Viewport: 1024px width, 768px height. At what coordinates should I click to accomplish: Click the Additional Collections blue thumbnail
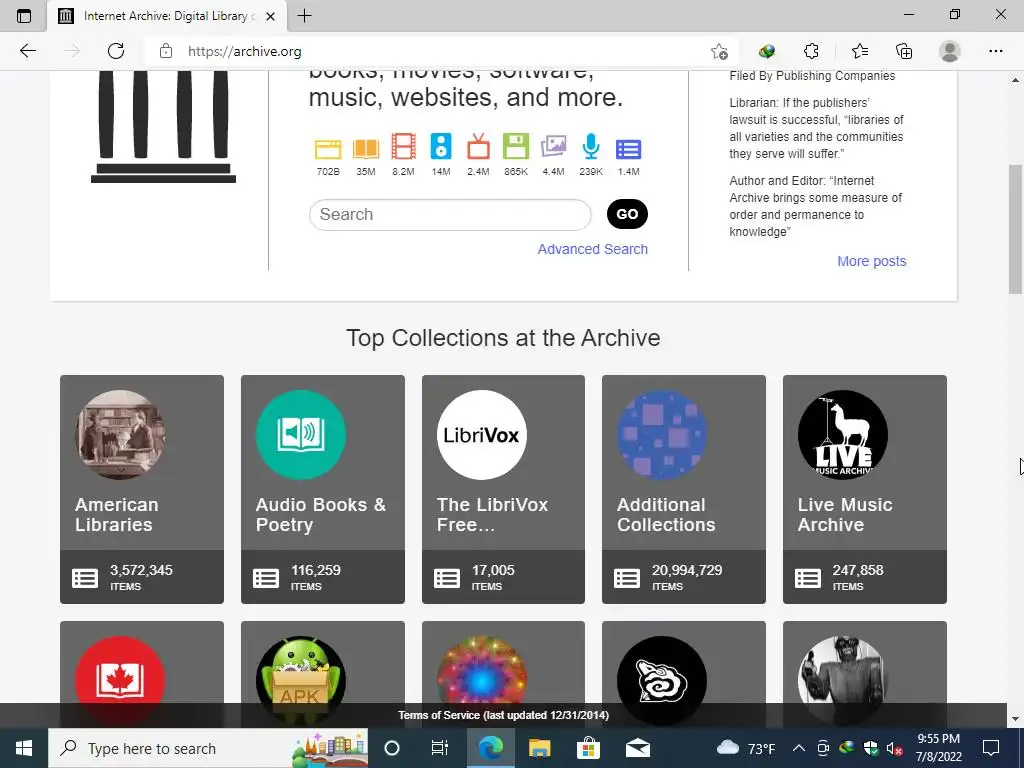[x=662, y=435]
